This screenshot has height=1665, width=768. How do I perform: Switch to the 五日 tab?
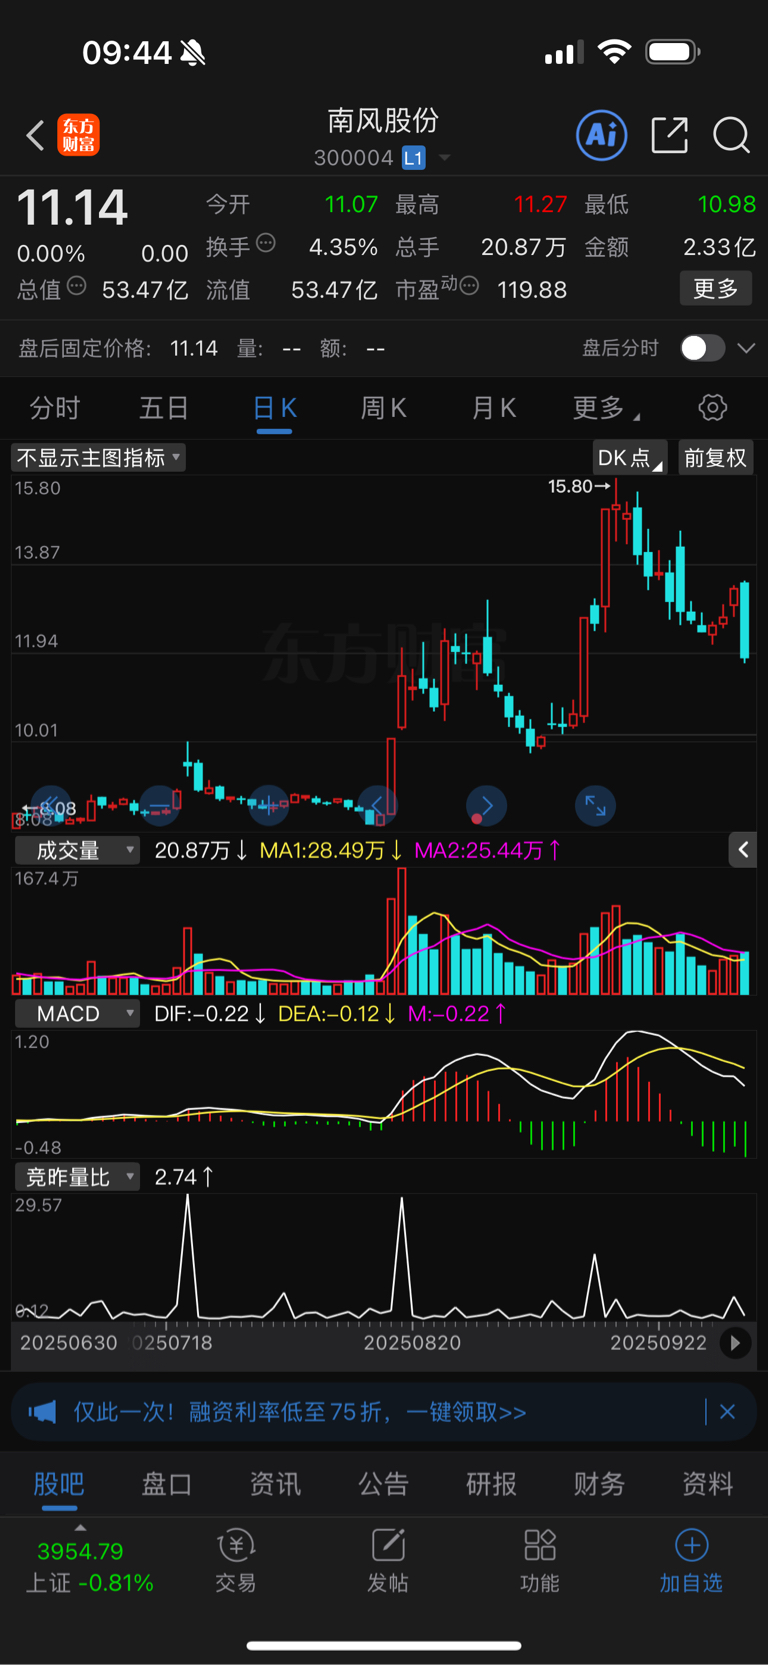click(164, 408)
